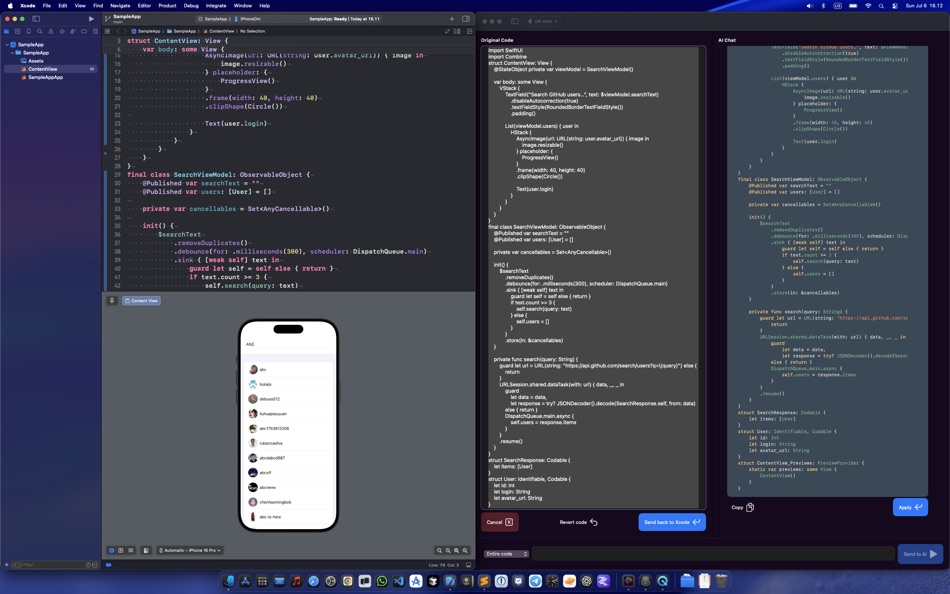The height and width of the screenshot is (594, 950).
Task: Add an editor on the right
Action: coord(469,31)
